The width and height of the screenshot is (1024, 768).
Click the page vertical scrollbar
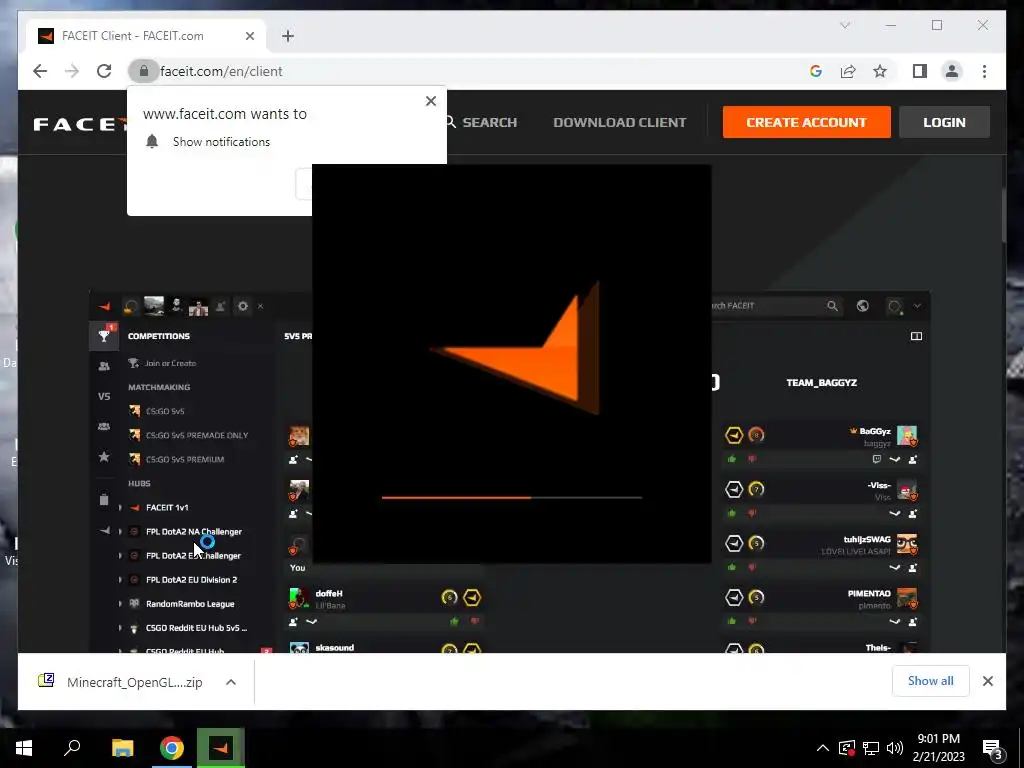pyautogui.click(x=1003, y=216)
